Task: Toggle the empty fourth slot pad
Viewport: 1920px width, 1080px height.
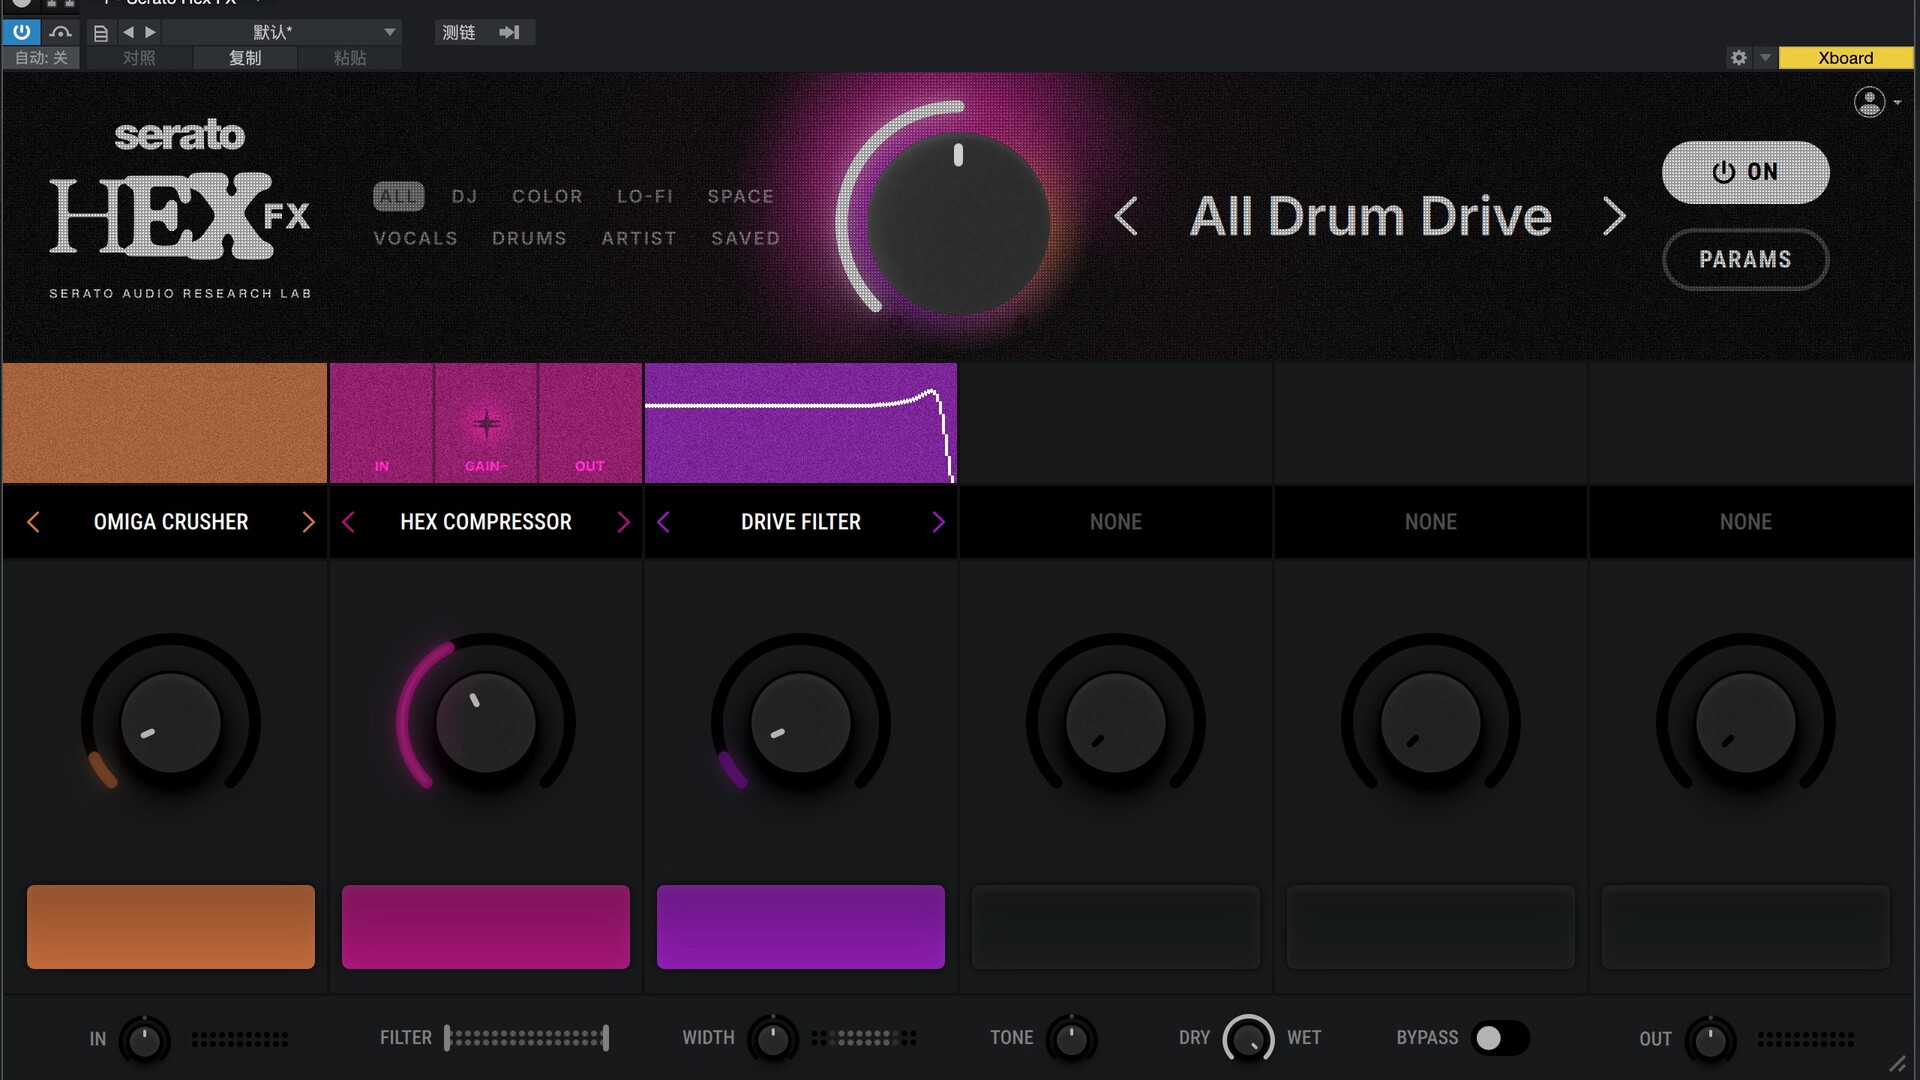Action: [1116, 927]
